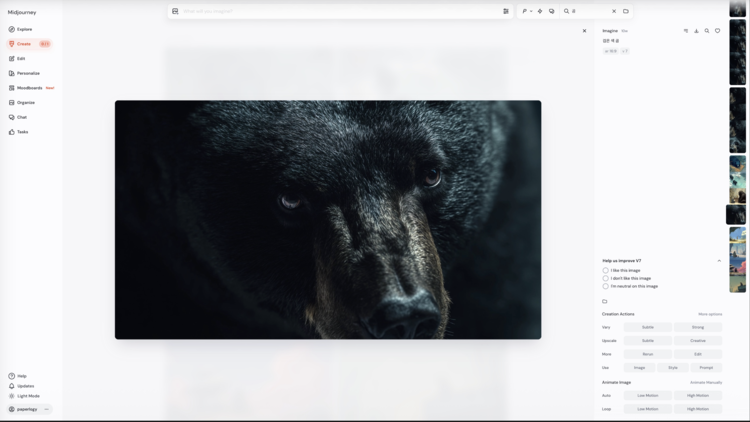Click the conversation bubbles icon in top bar
This screenshot has width=750, height=422.
551,11
